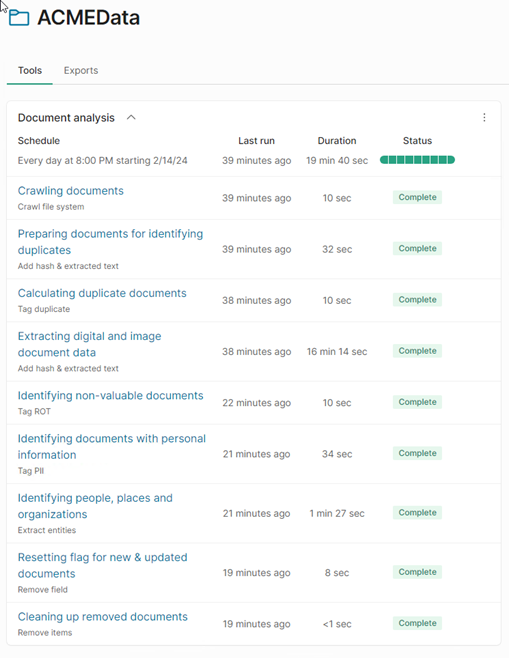Click the green segmented status progress bar

pos(418,160)
